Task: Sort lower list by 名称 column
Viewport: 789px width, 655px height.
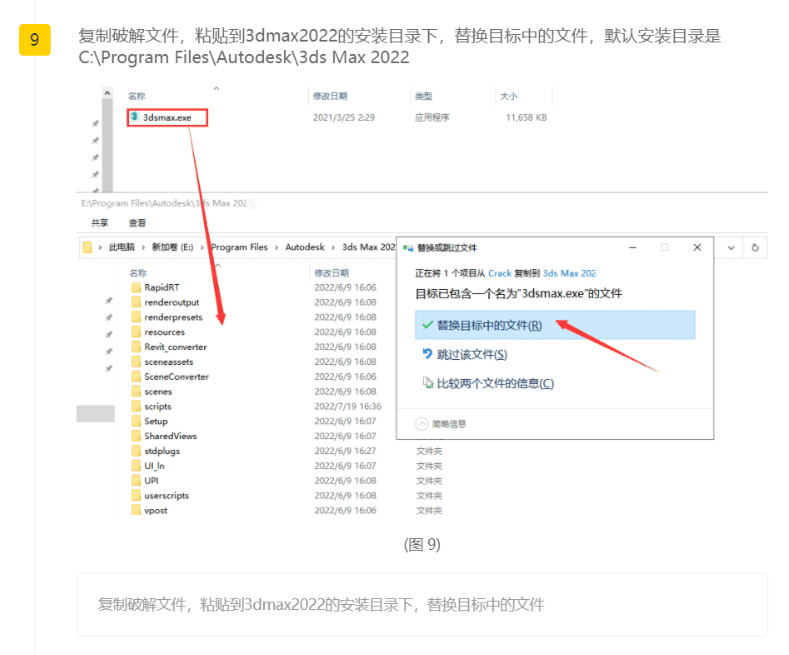Action: [x=138, y=273]
